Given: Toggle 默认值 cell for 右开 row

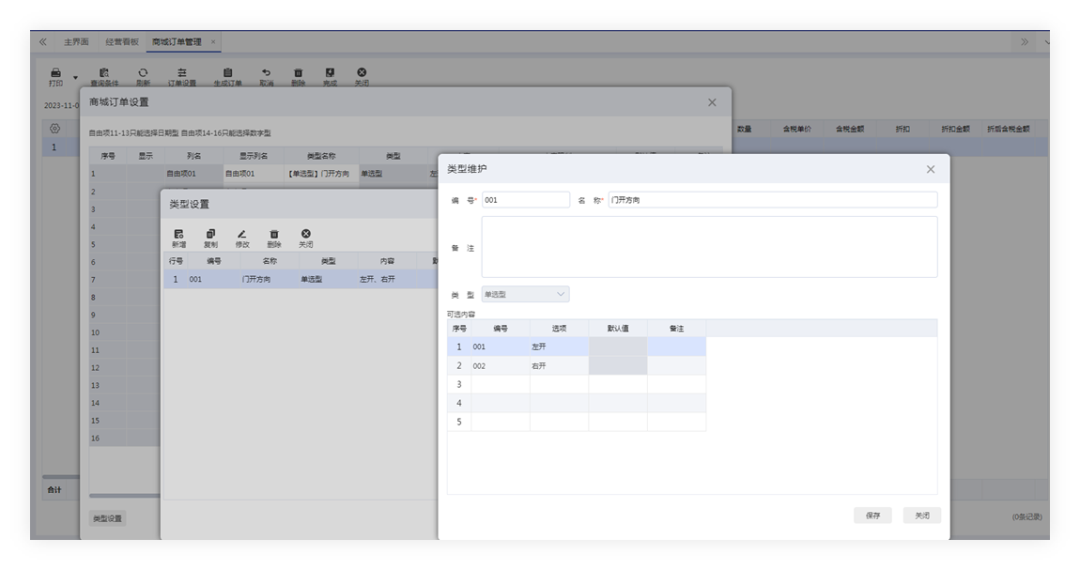Looking at the screenshot, I should (x=617, y=366).
